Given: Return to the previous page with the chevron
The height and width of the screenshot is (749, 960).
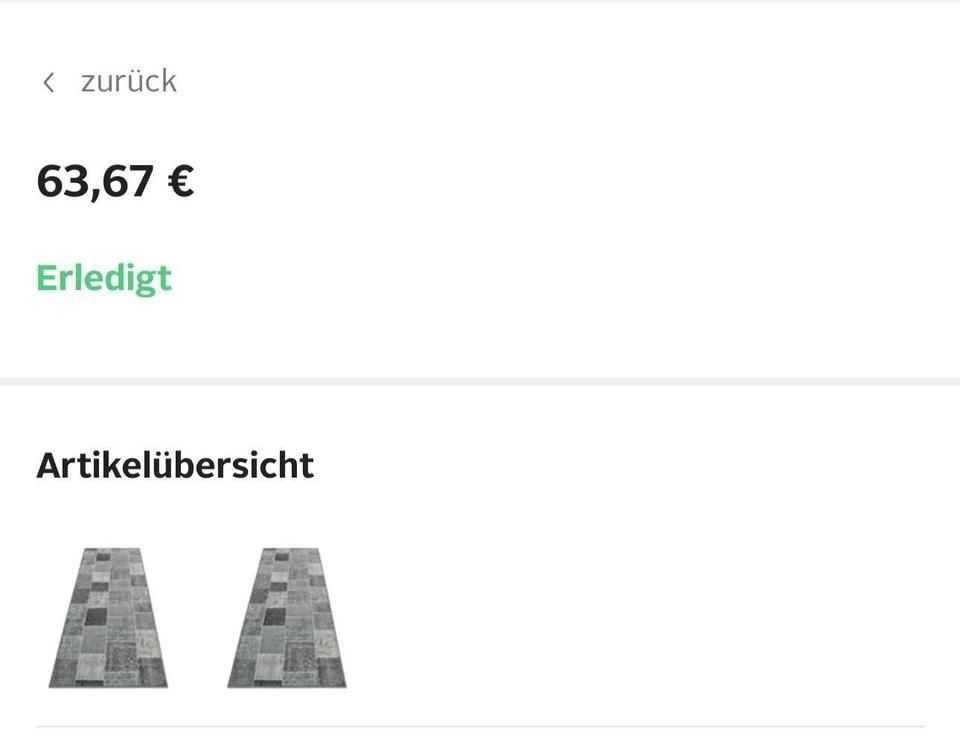Looking at the screenshot, I should (48, 82).
